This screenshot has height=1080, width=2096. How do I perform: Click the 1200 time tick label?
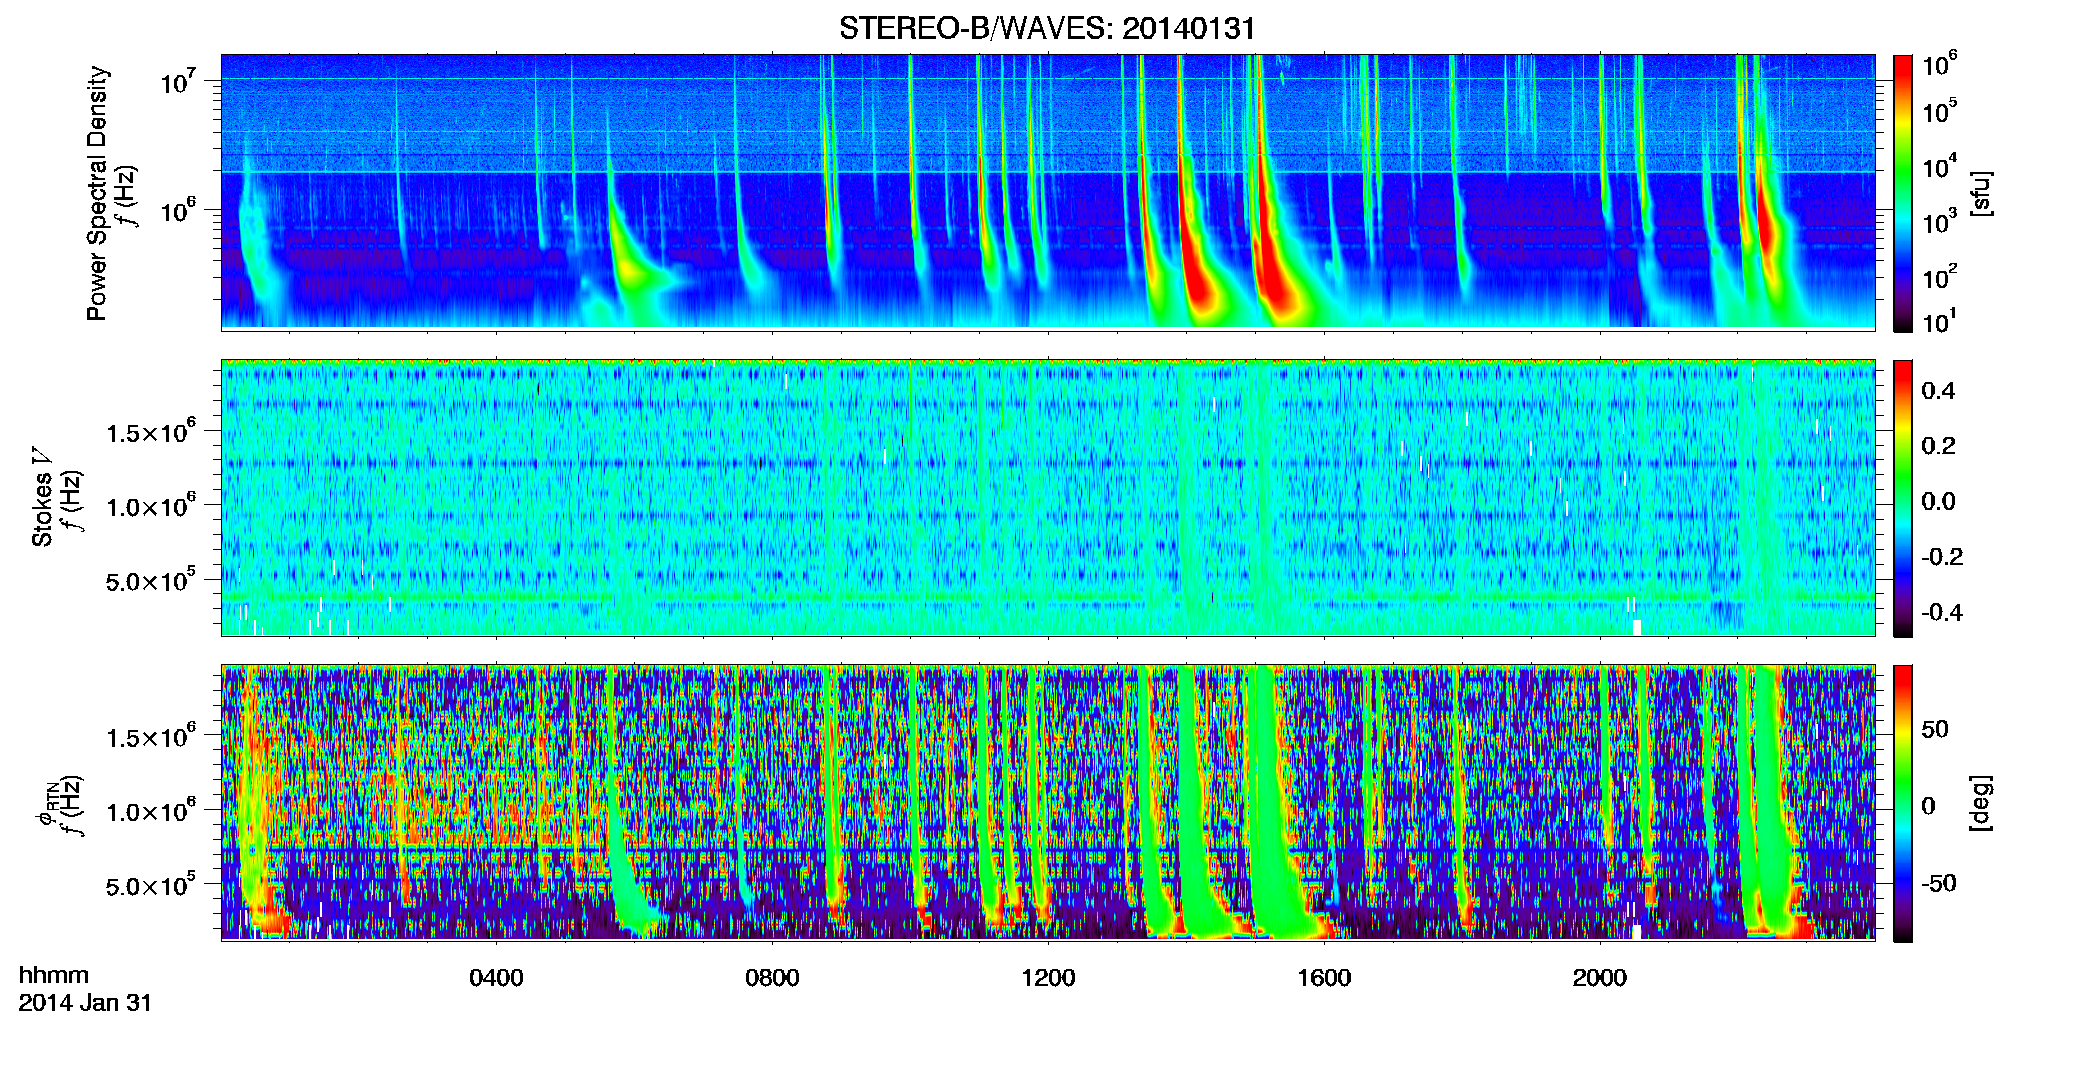coord(1048,978)
